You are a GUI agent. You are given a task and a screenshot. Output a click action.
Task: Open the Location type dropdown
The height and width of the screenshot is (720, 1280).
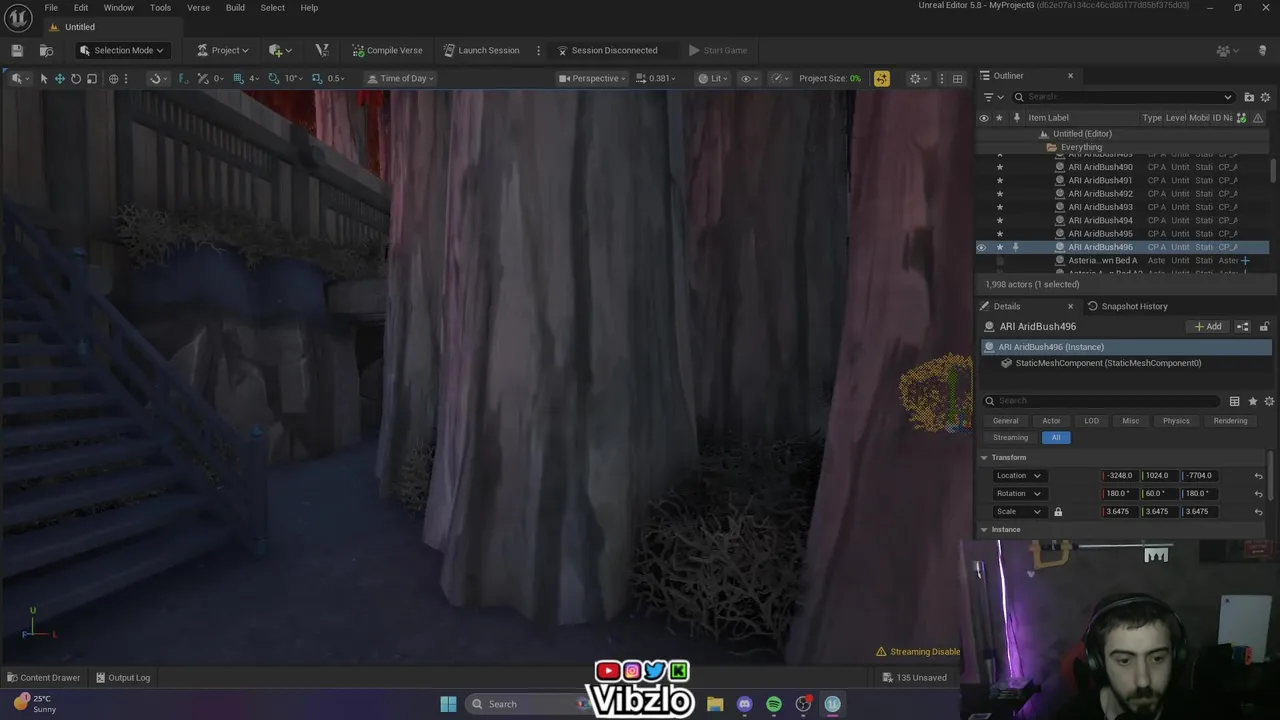coord(1018,476)
